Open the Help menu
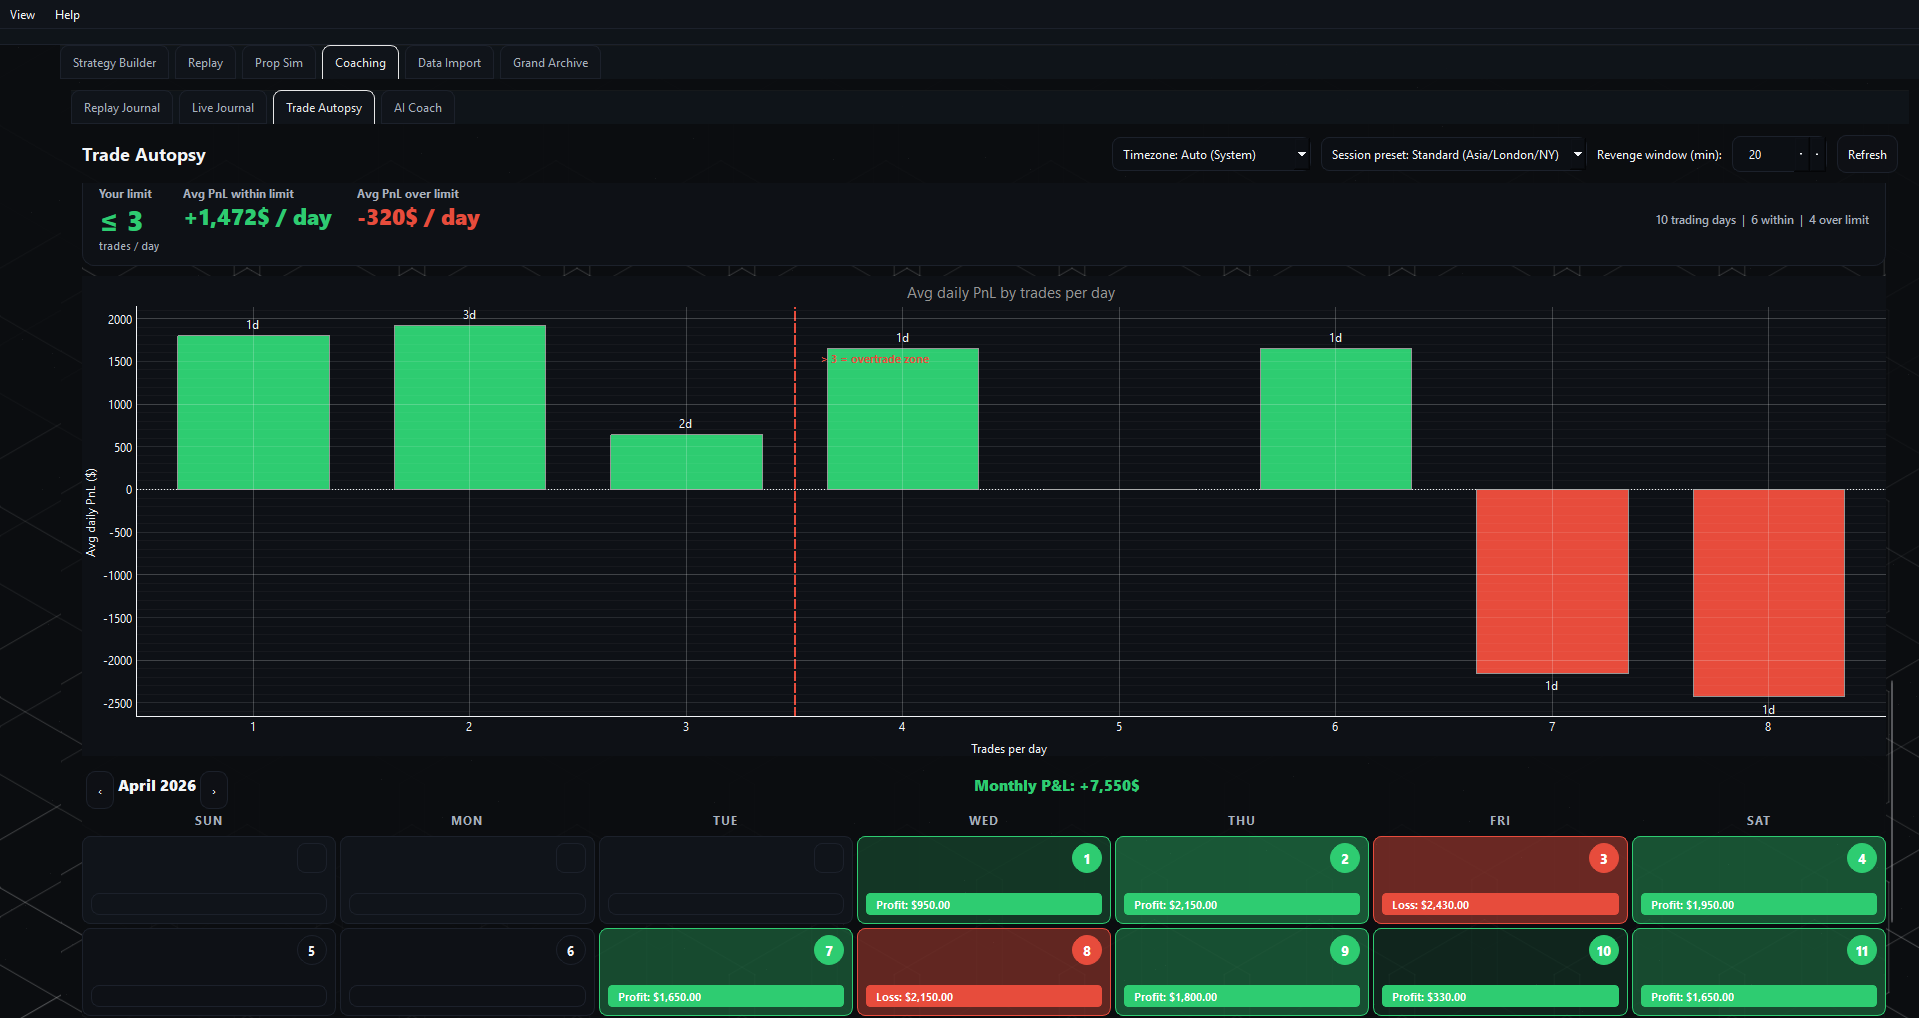Screen dimensions: 1919x1018 tap(67, 15)
